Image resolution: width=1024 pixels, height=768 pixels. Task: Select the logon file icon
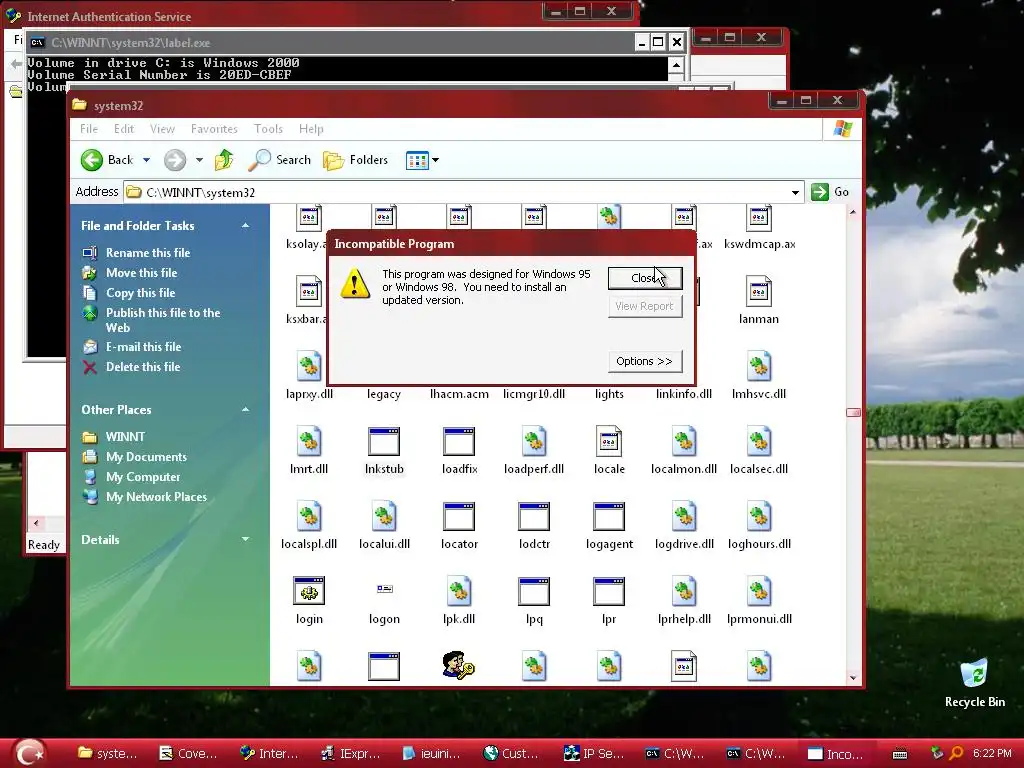tap(384, 589)
